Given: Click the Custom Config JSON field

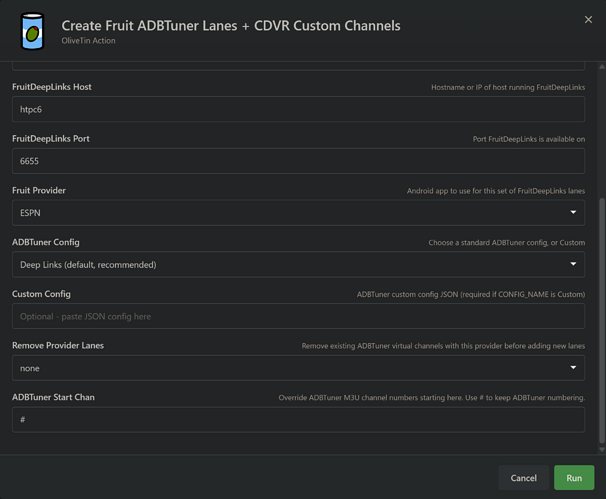Looking at the screenshot, I should (x=298, y=316).
